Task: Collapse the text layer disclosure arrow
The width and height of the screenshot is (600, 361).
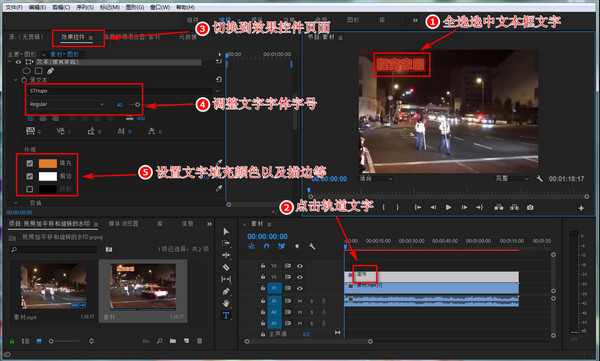Action: [10, 62]
